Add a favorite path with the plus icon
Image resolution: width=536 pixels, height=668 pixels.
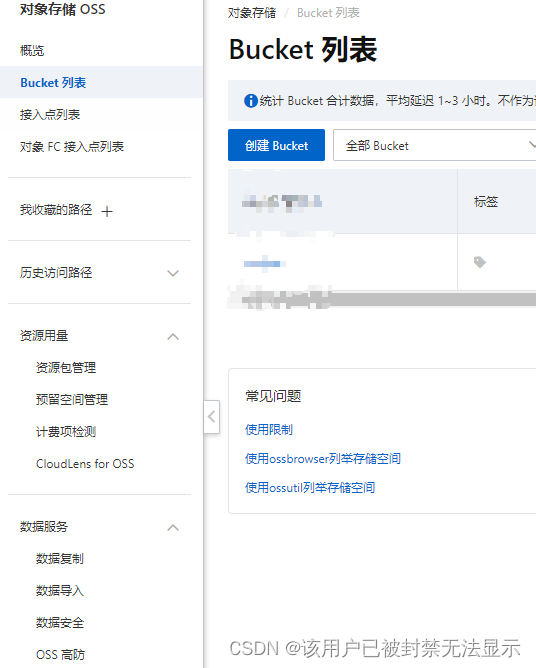[x=107, y=211]
